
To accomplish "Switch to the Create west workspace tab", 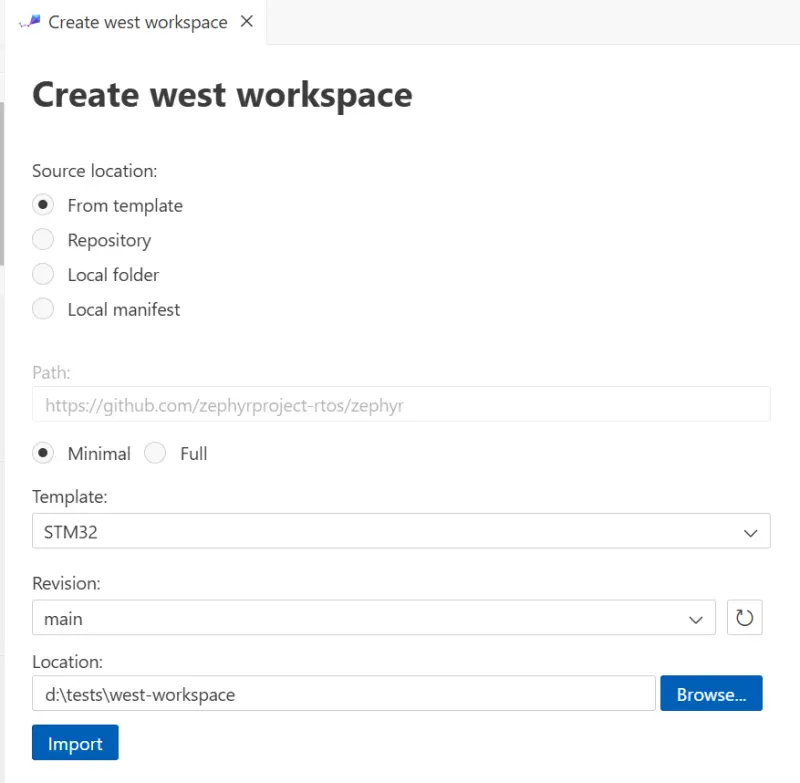I will pos(137,21).
